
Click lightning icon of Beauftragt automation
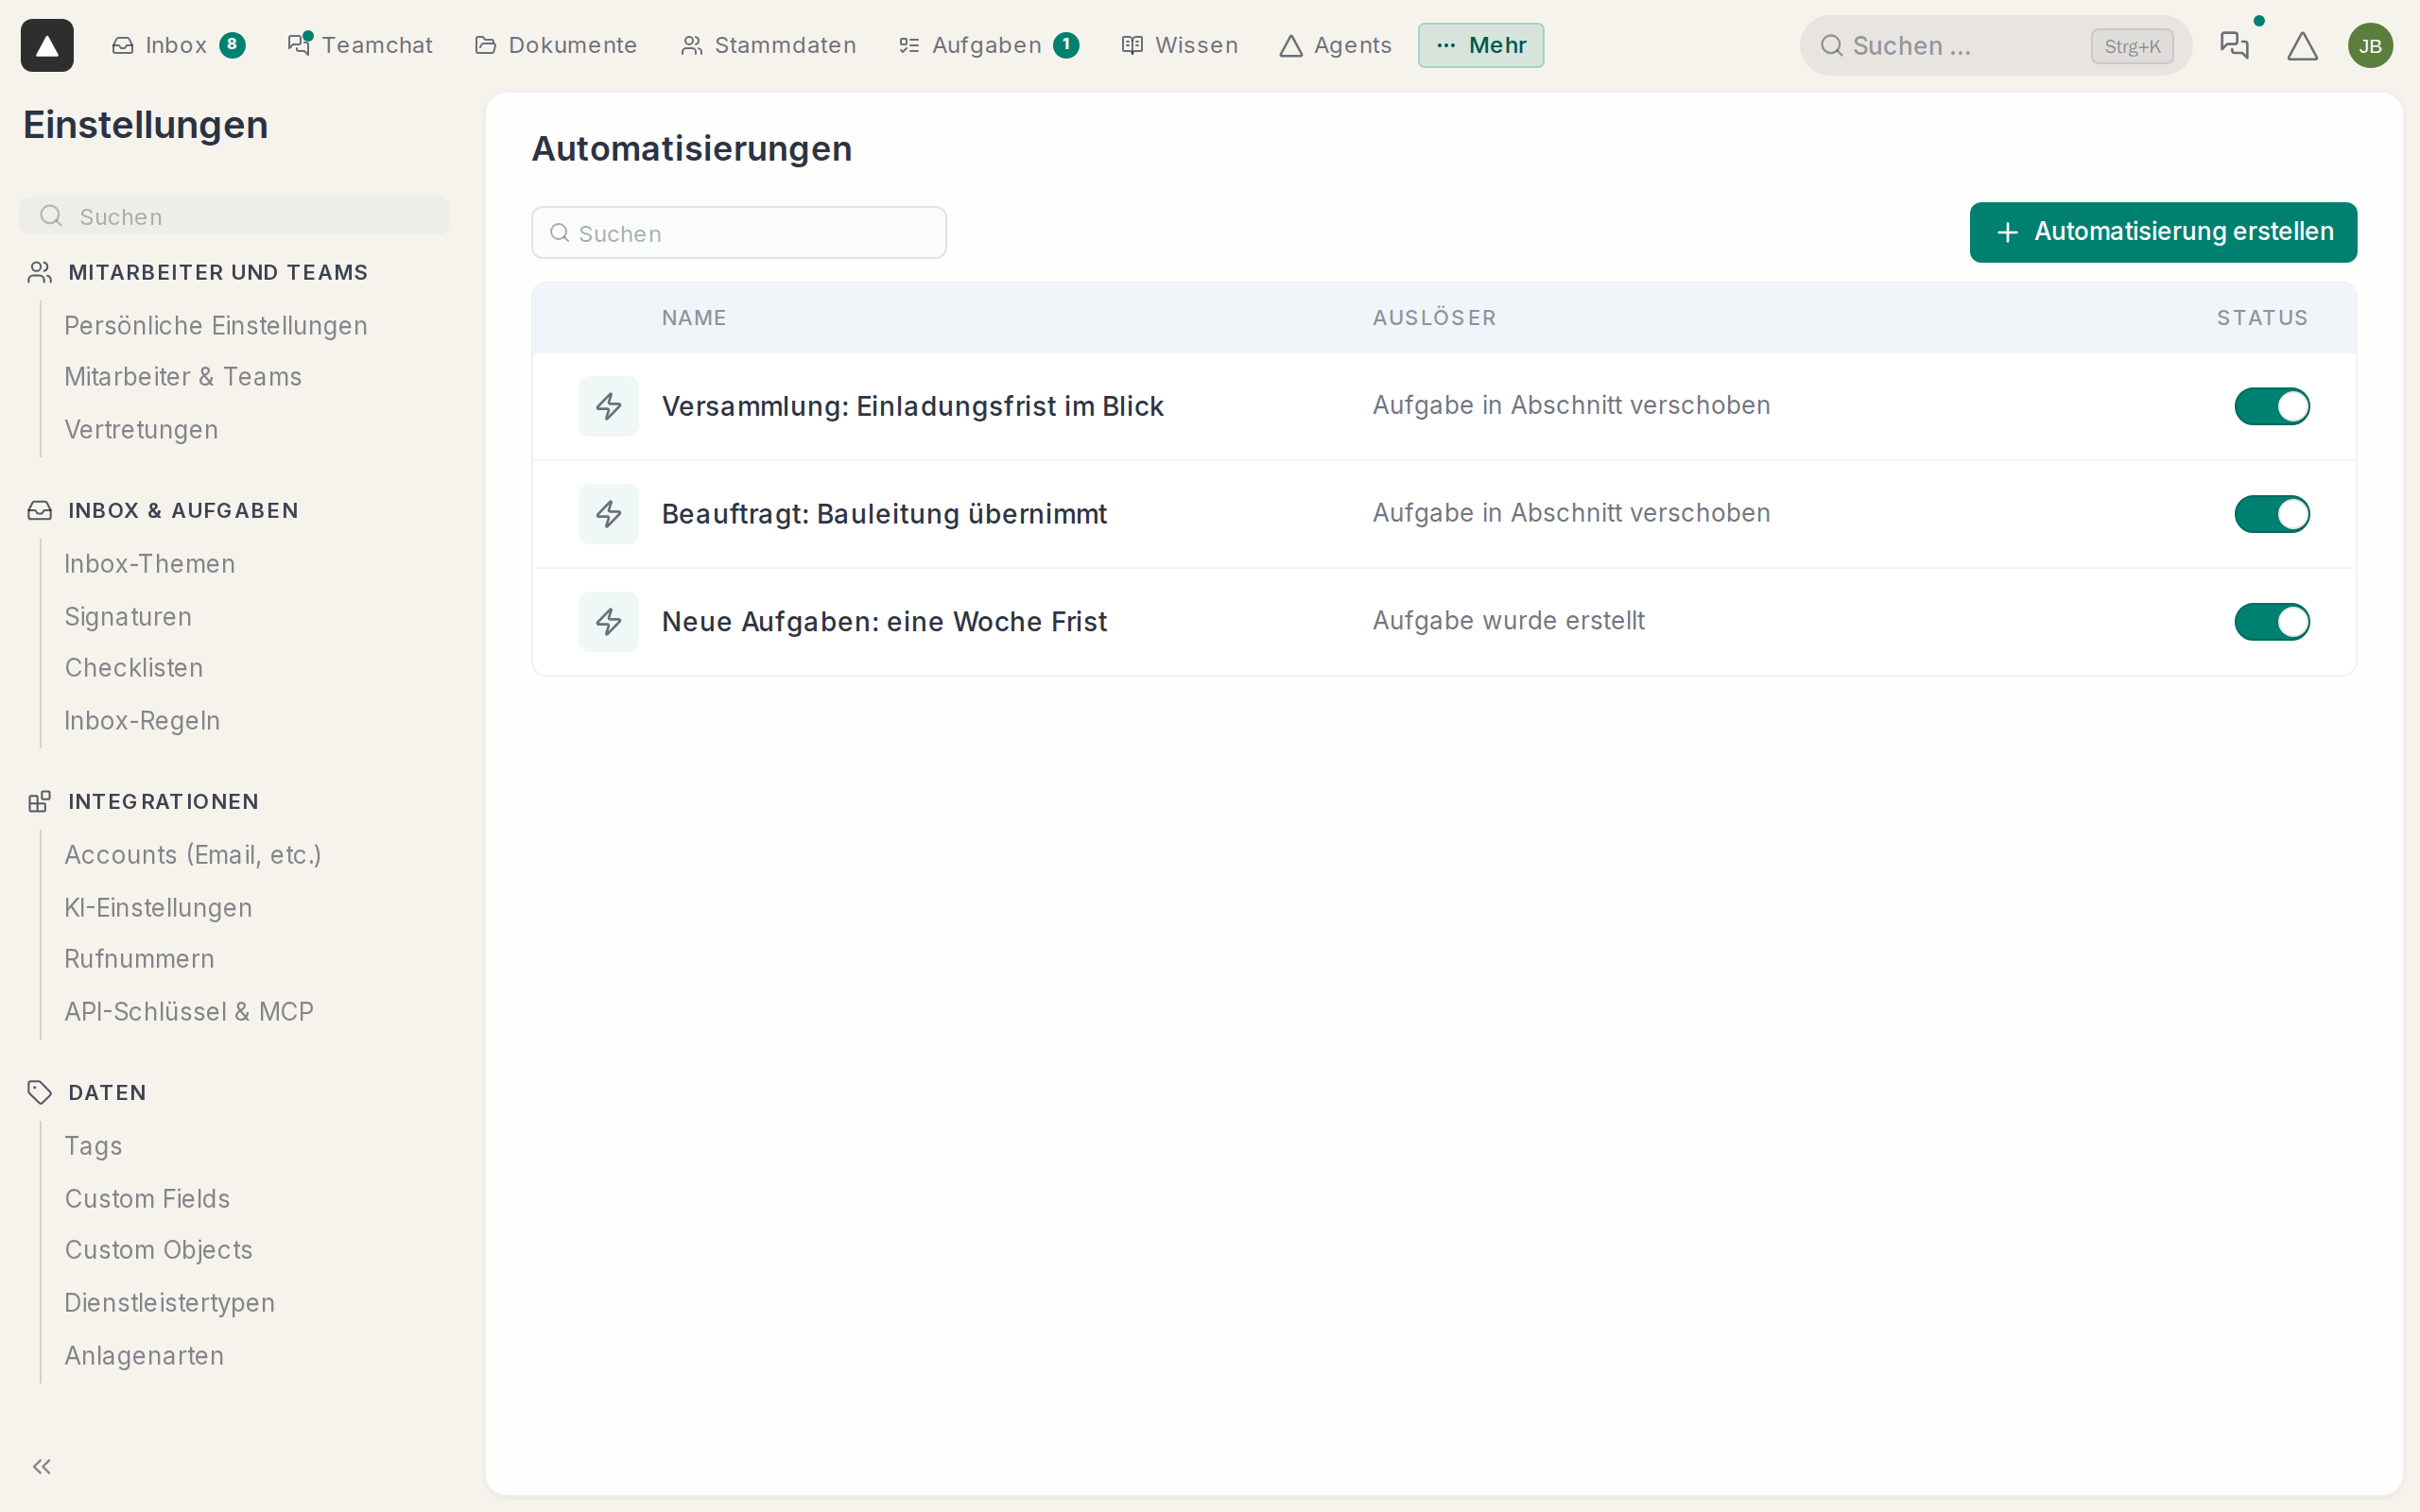tap(608, 514)
